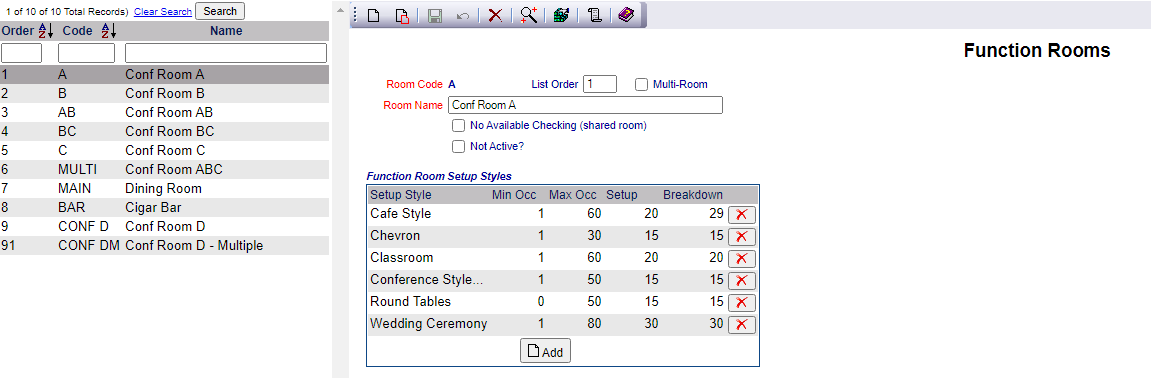Image resolution: width=1151 pixels, height=378 pixels.
Task: Add a new setup style
Action: 545,351
